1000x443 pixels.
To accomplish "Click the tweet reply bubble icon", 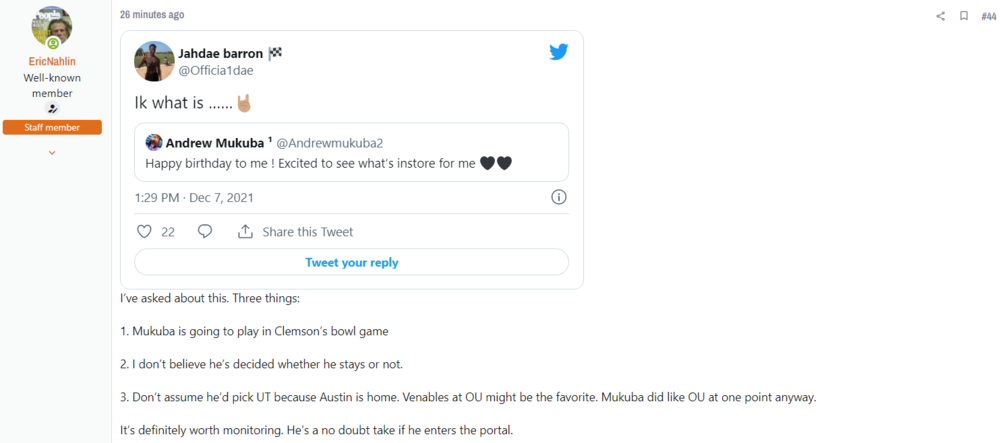I will pos(205,231).
